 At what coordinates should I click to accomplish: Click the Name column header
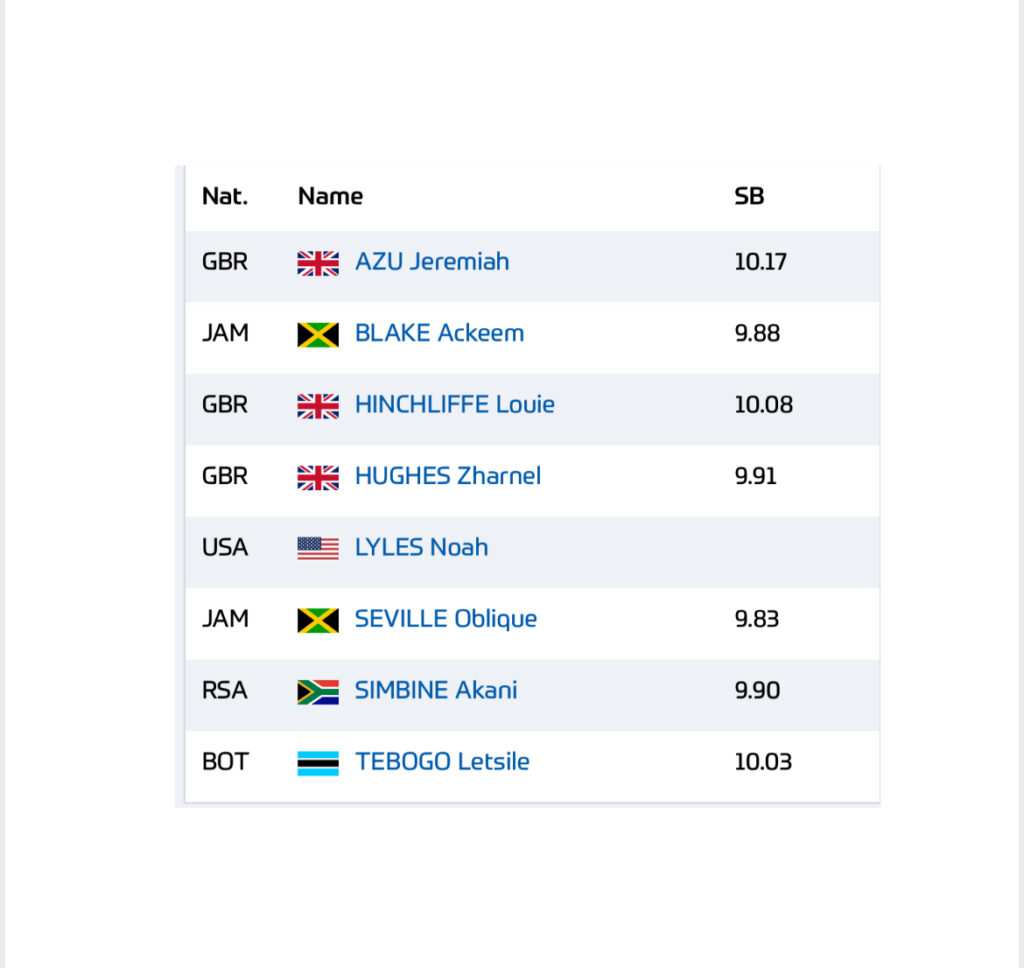pyautogui.click(x=330, y=196)
